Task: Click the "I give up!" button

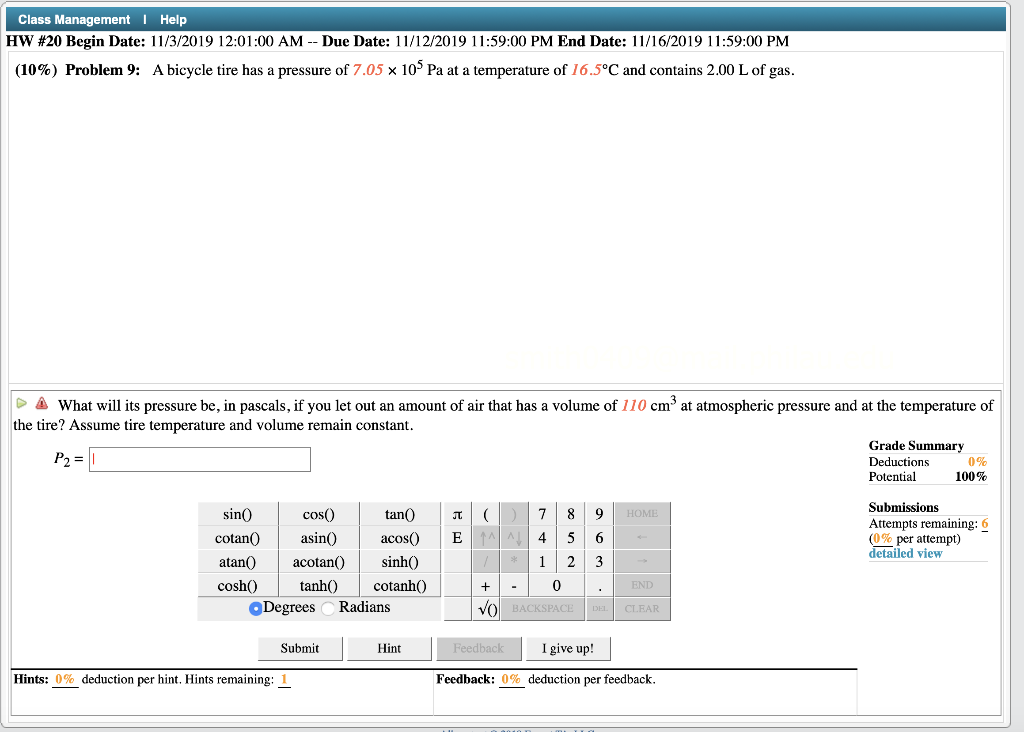Action: click(568, 648)
